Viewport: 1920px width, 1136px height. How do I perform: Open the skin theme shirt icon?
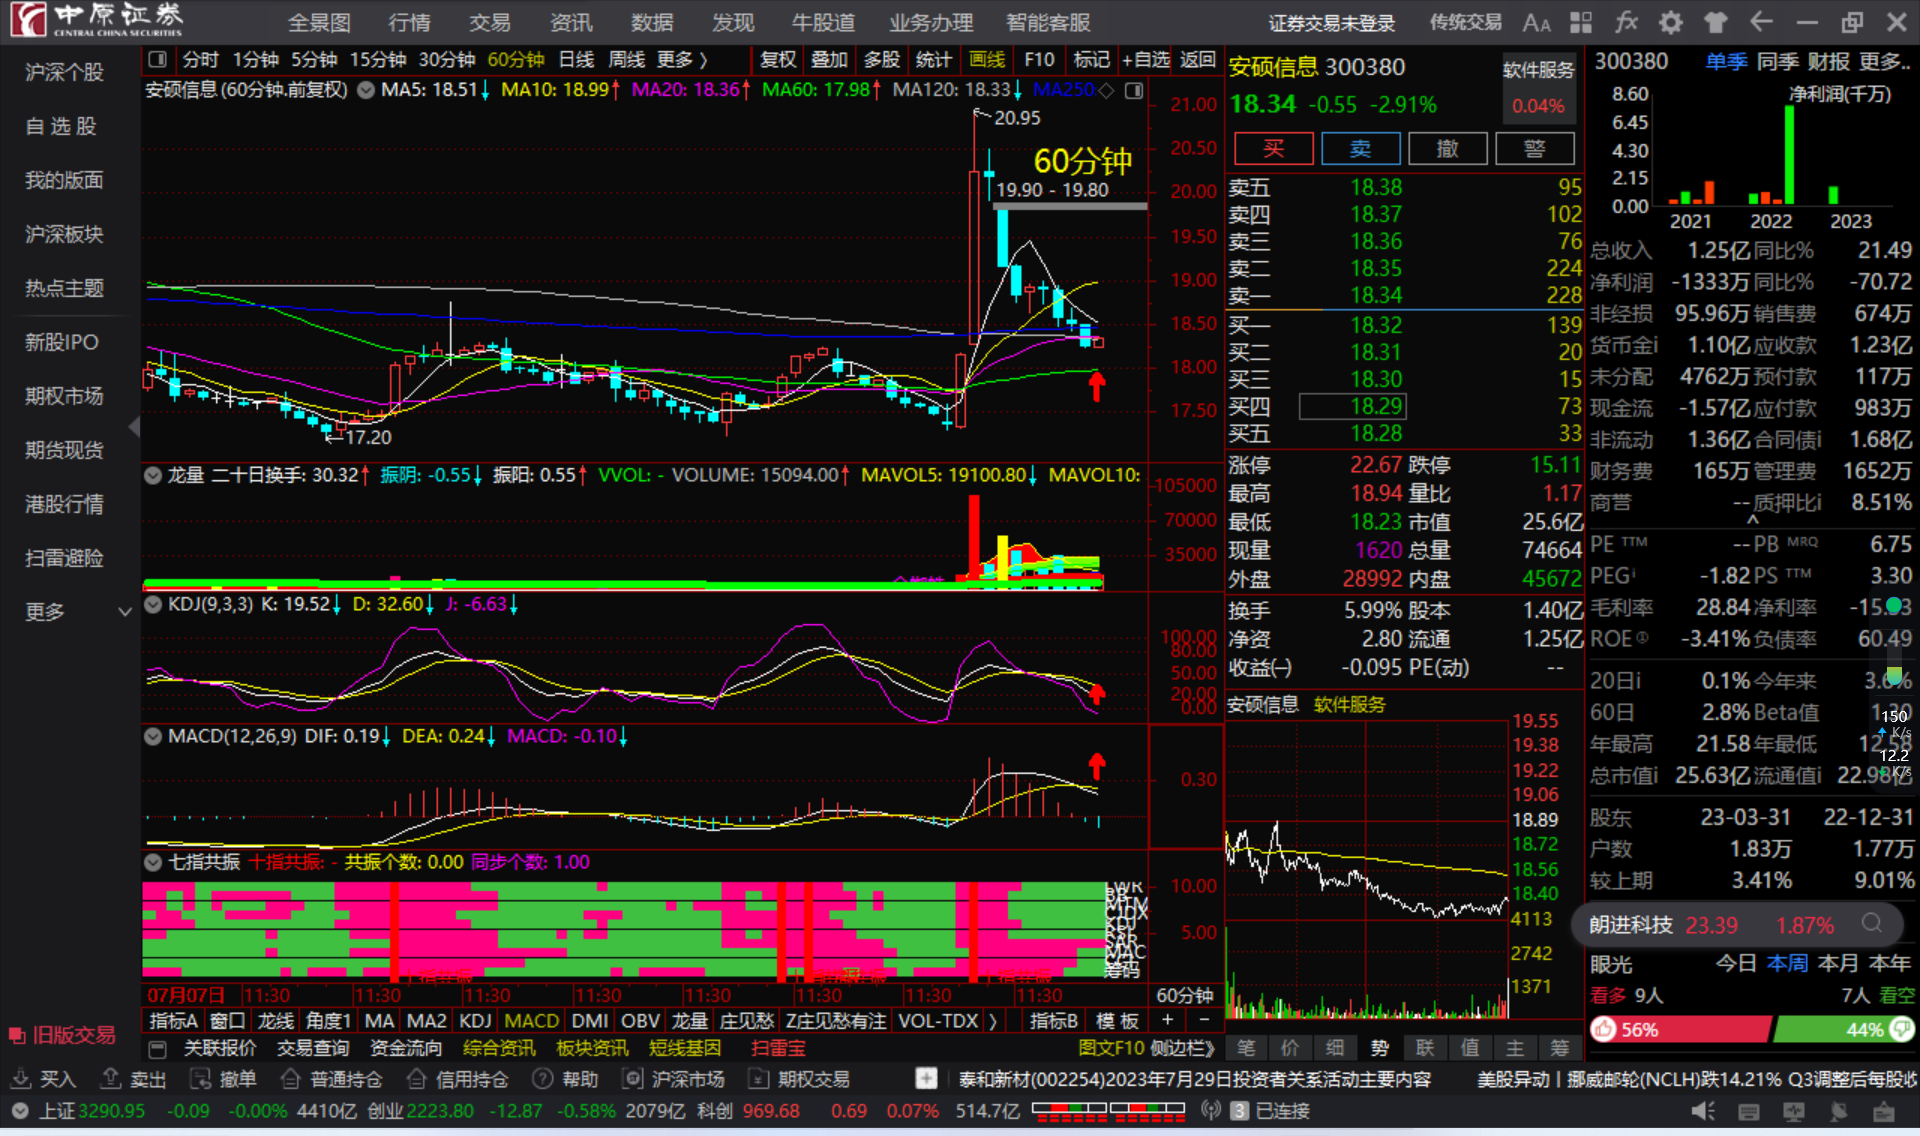[1715, 22]
